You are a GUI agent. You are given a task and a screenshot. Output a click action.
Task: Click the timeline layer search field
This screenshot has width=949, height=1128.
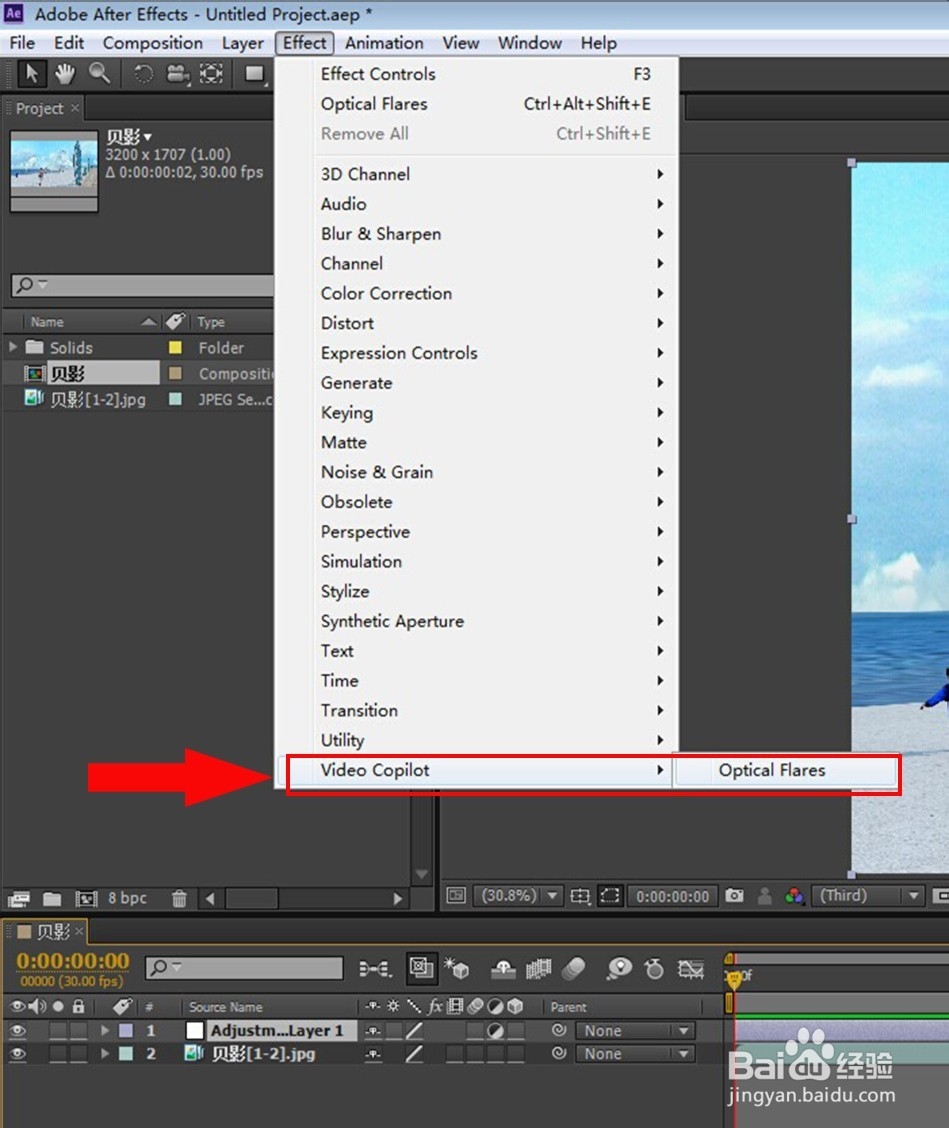coord(244,968)
